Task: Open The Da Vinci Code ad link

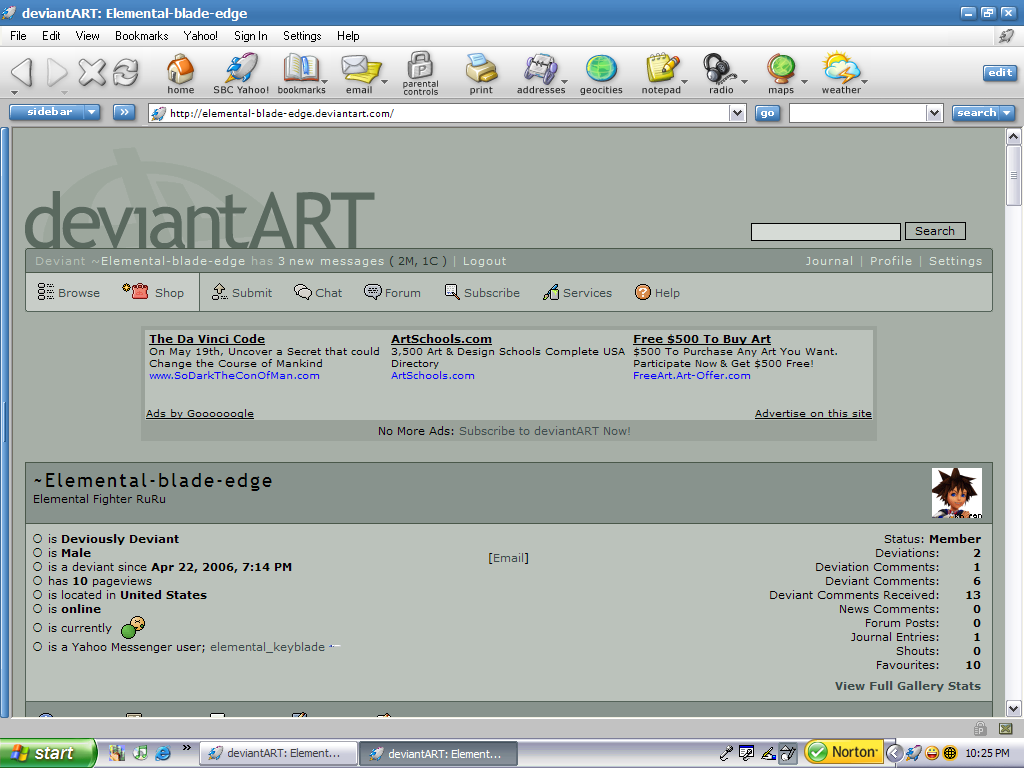Action: [x=207, y=339]
